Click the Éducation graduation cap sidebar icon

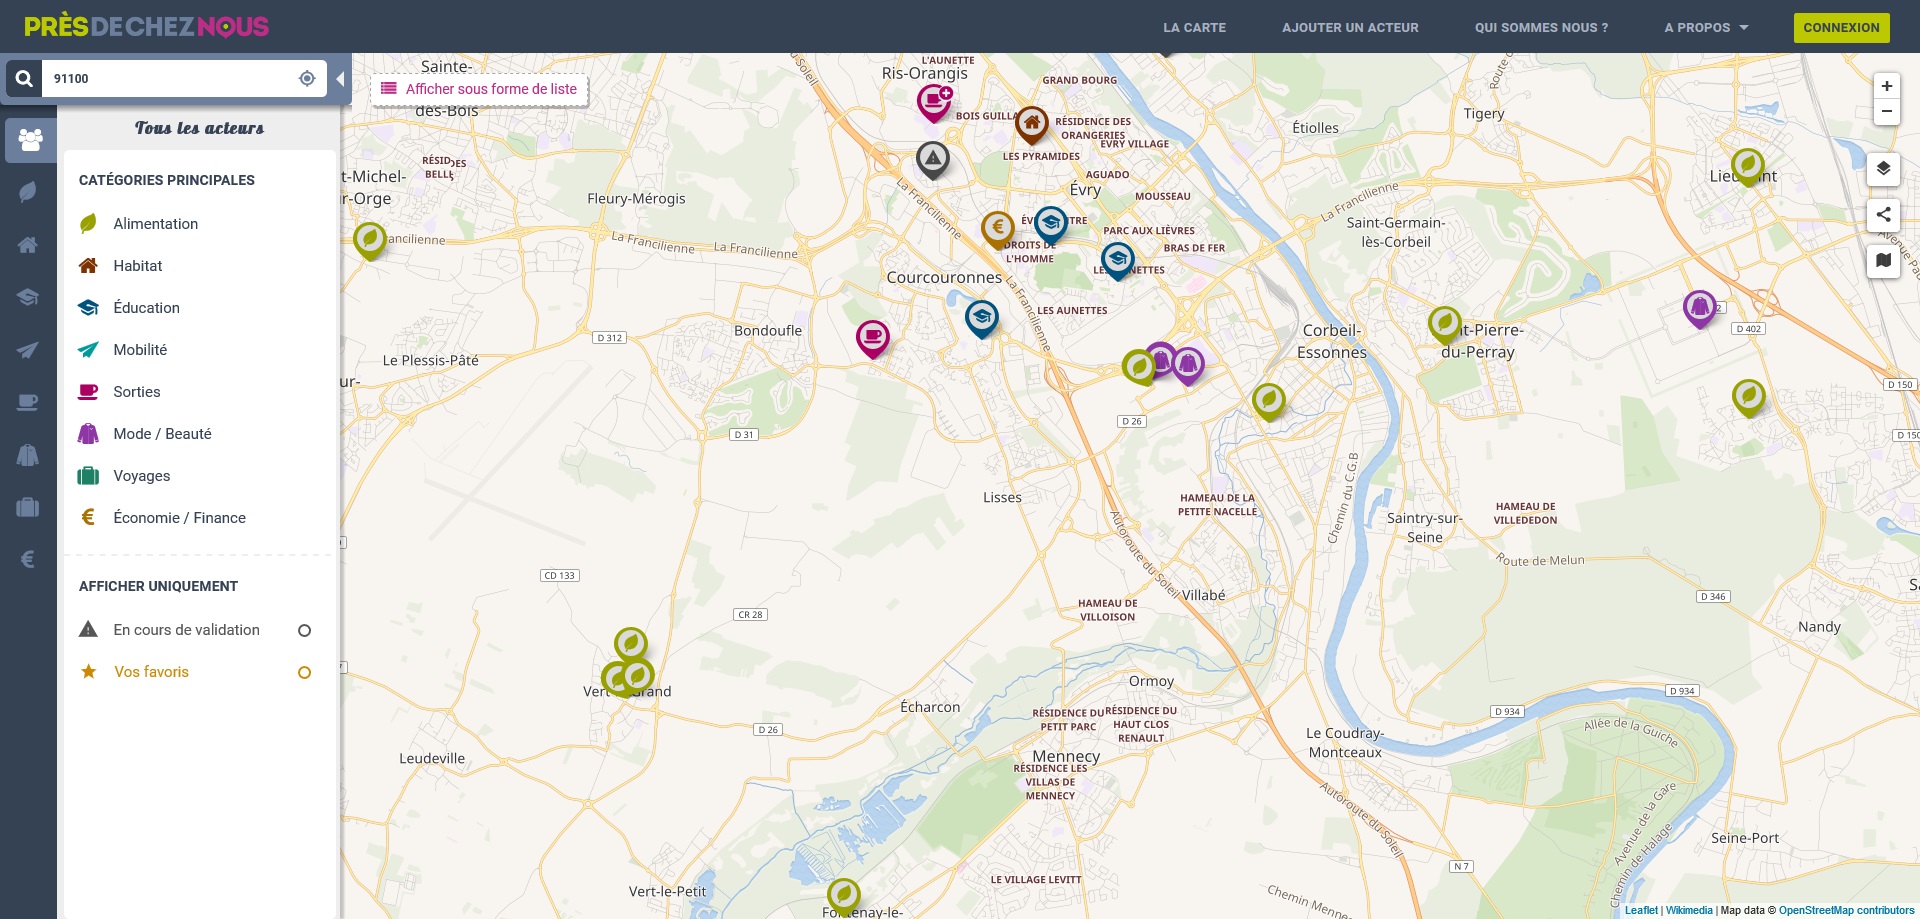(x=28, y=297)
